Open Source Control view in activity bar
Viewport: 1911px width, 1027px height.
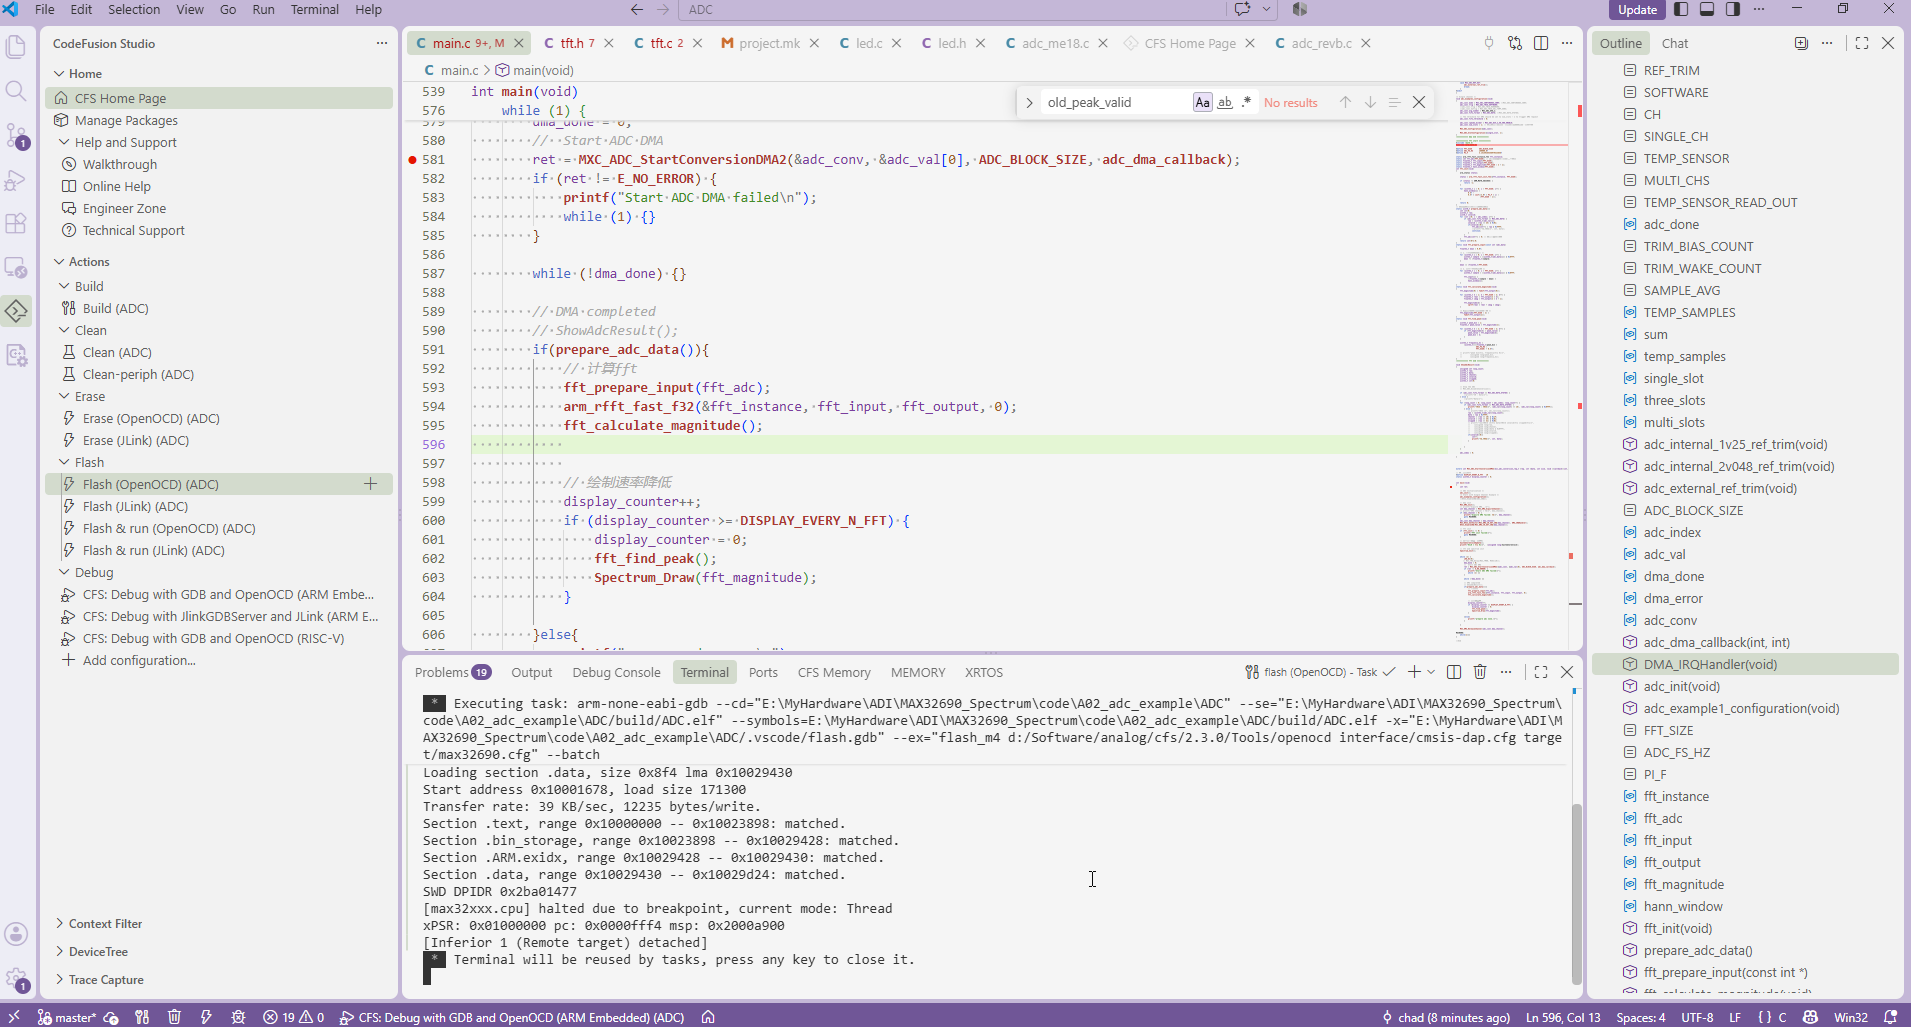pos(16,135)
